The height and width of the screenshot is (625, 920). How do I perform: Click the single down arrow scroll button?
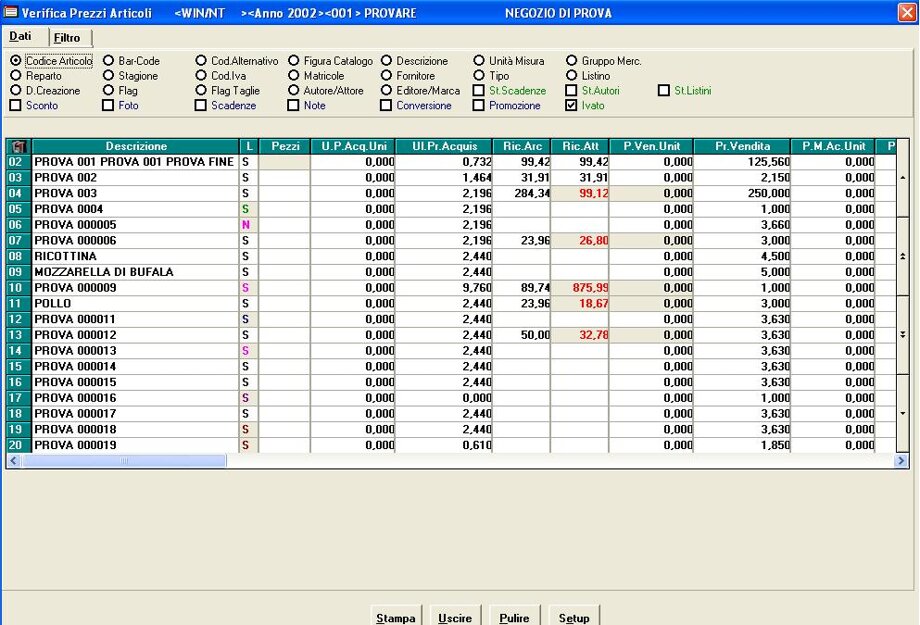pos(902,412)
